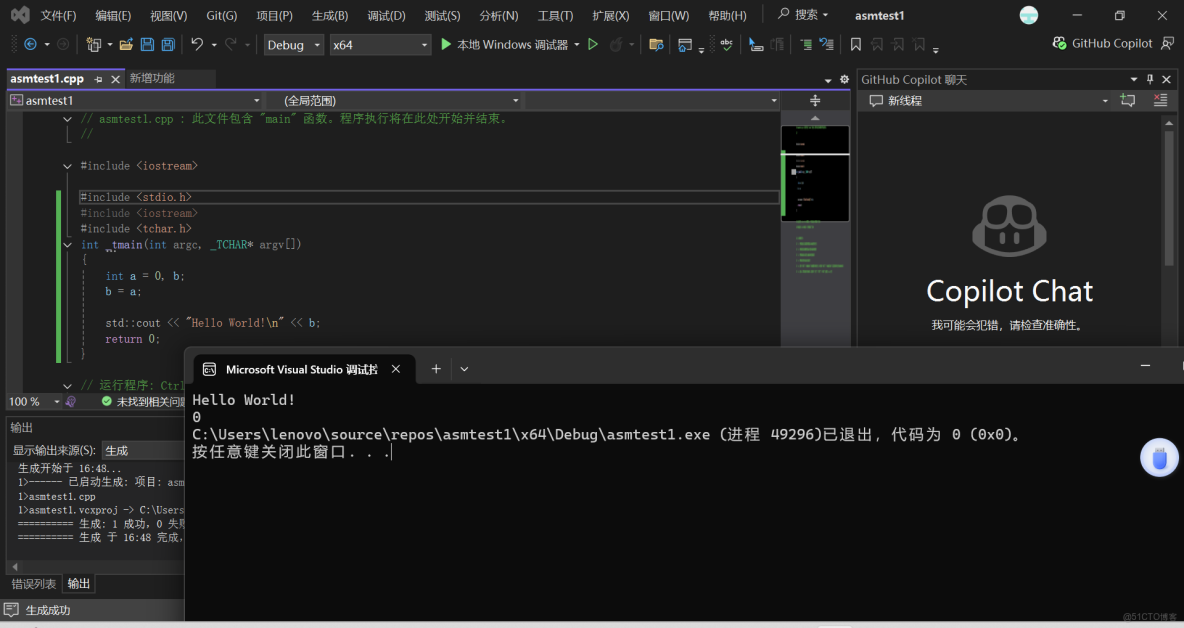Open the Git(G) menu

[x=220, y=15]
